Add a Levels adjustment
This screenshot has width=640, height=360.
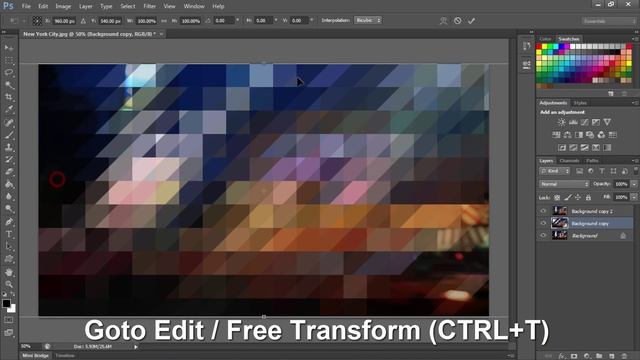573,122
